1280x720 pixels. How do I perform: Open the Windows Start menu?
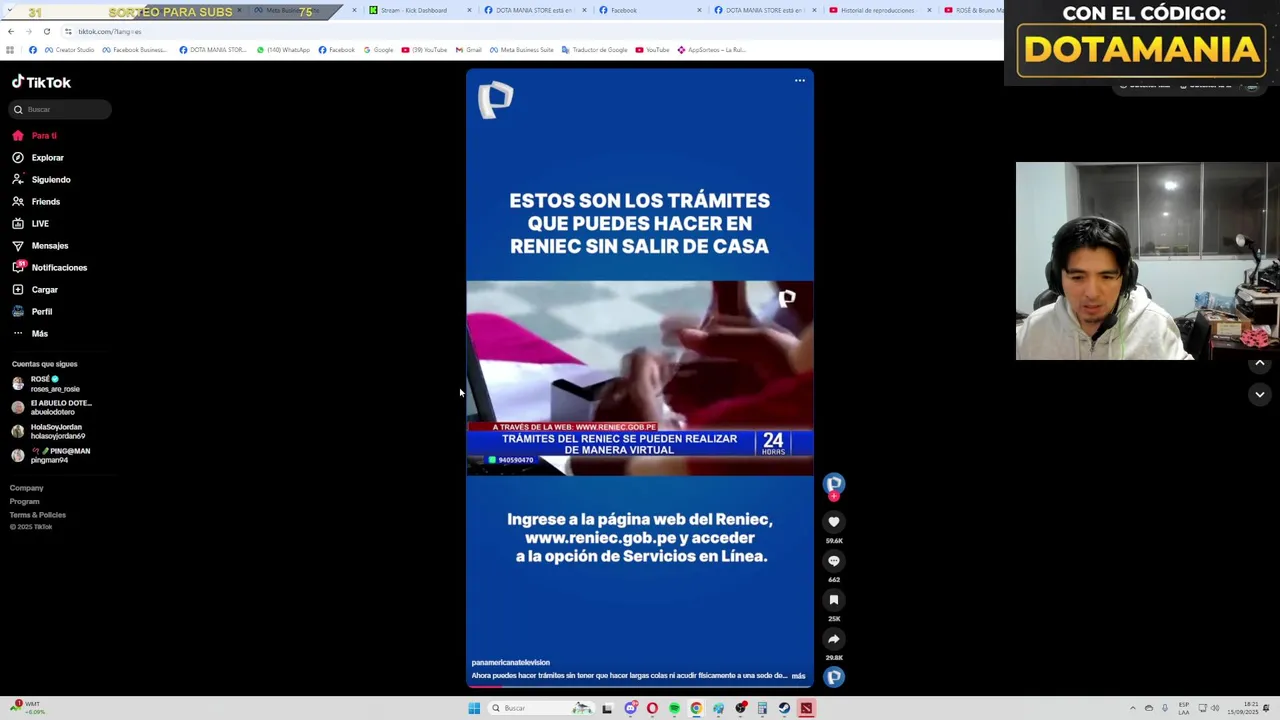(474, 708)
